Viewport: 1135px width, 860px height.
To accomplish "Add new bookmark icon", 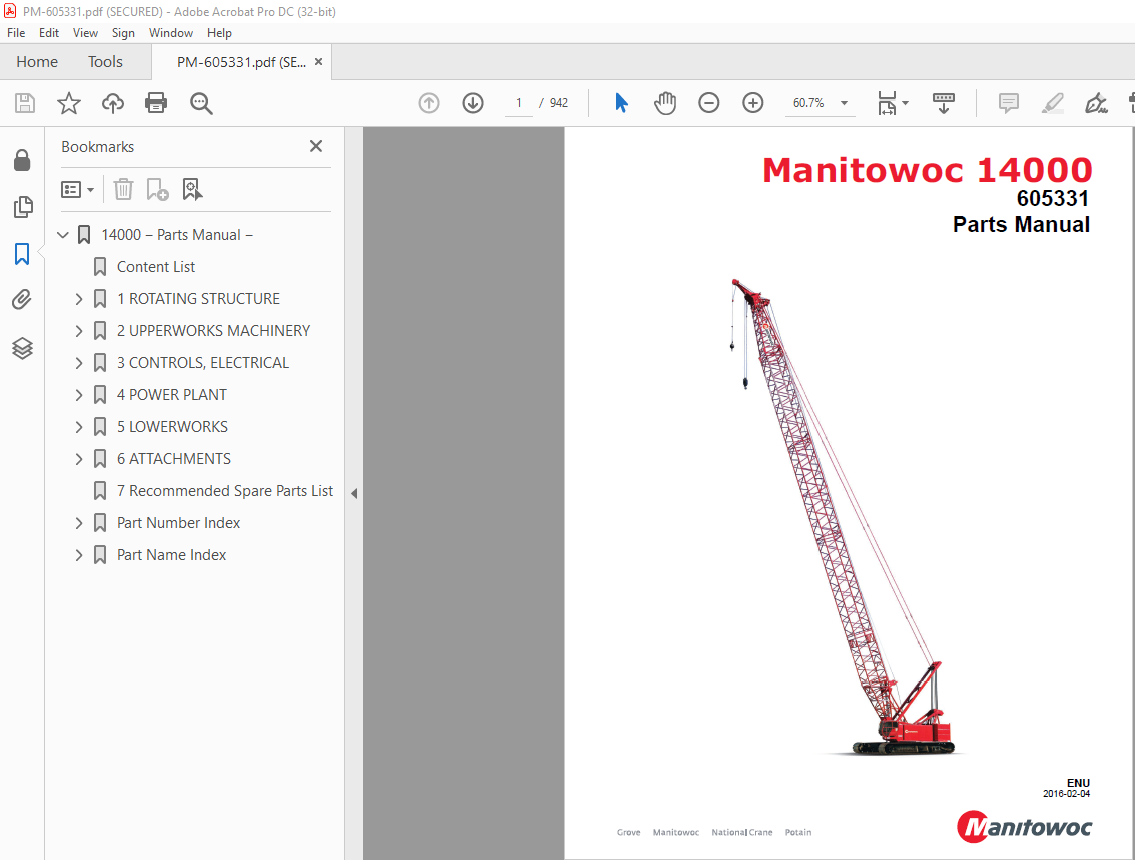I will click(x=157, y=190).
